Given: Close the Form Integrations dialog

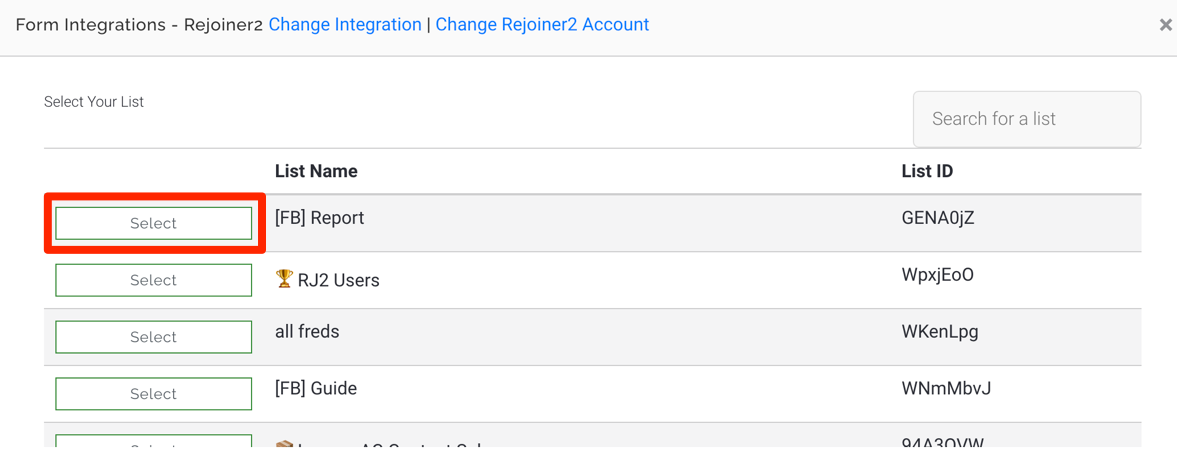Looking at the screenshot, I should point(1165,25).
